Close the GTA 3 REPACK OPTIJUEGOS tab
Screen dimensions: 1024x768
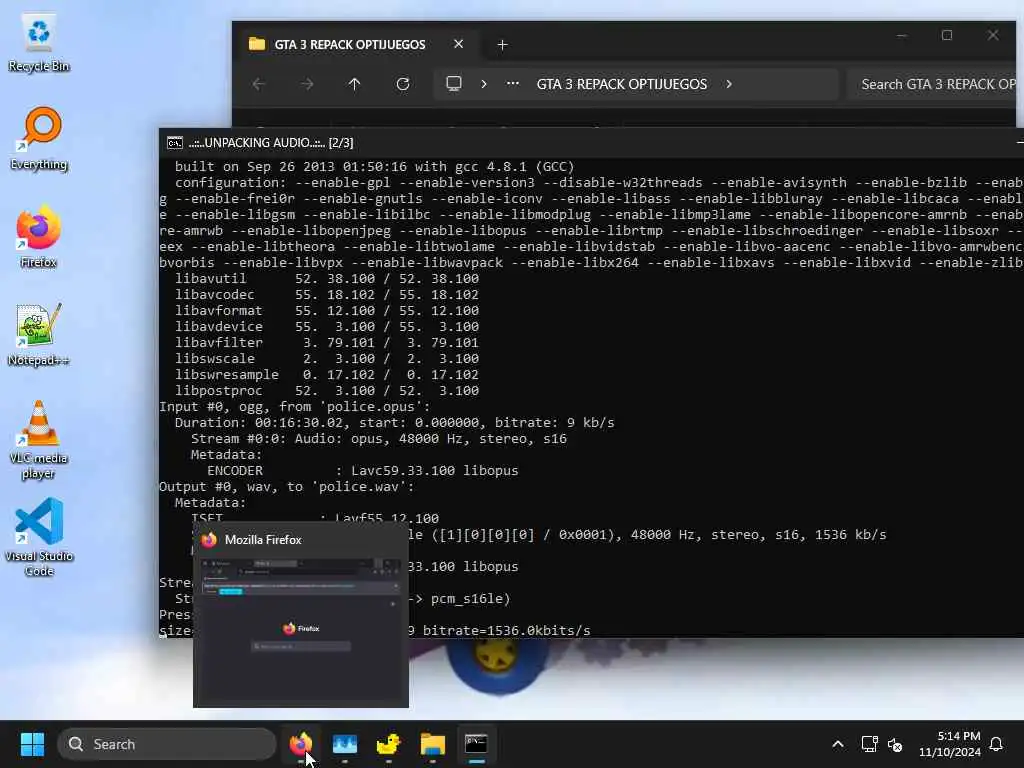458,44
